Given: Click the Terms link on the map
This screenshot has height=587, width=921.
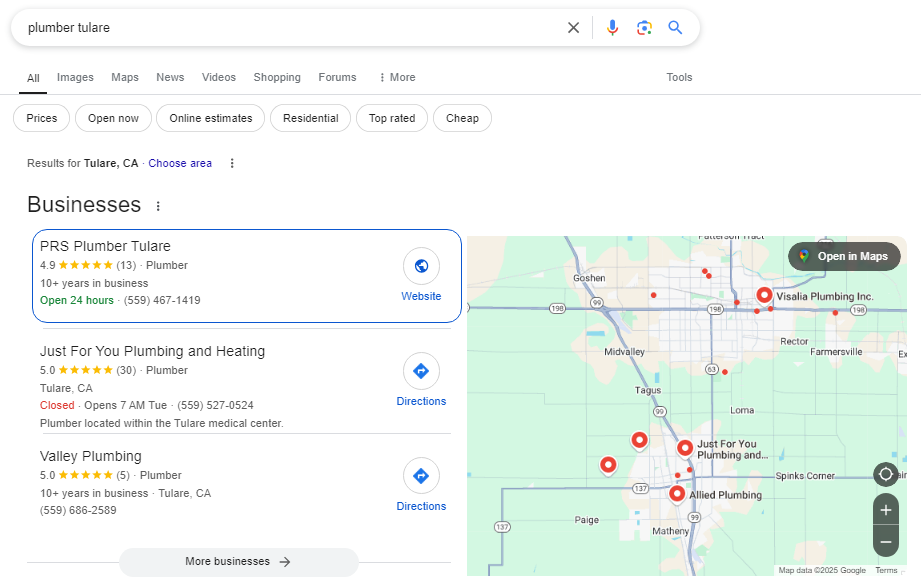Looking at the screenshot, I should pos(886,570).
